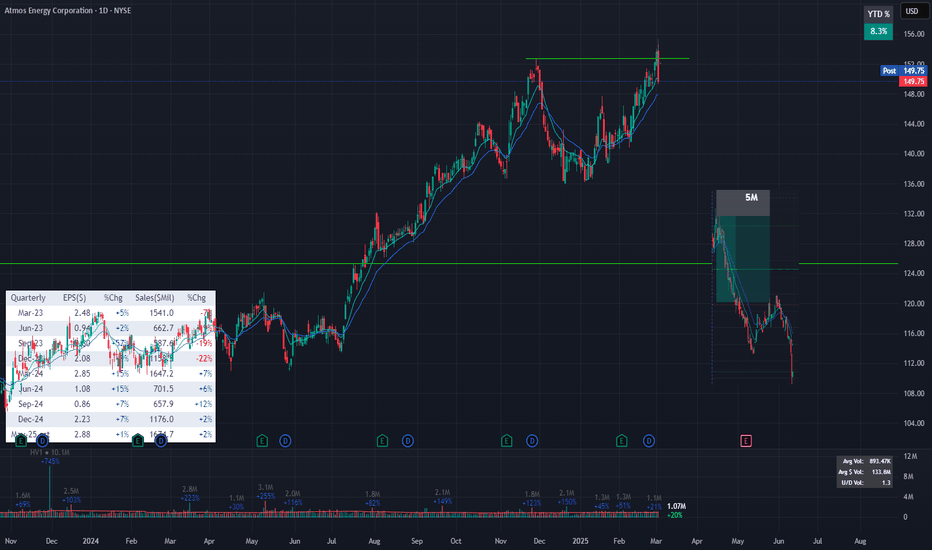Open the Feb 2025 earnings E marker
The width and height of the screenshot is (932, 550).
pos(622,441)
